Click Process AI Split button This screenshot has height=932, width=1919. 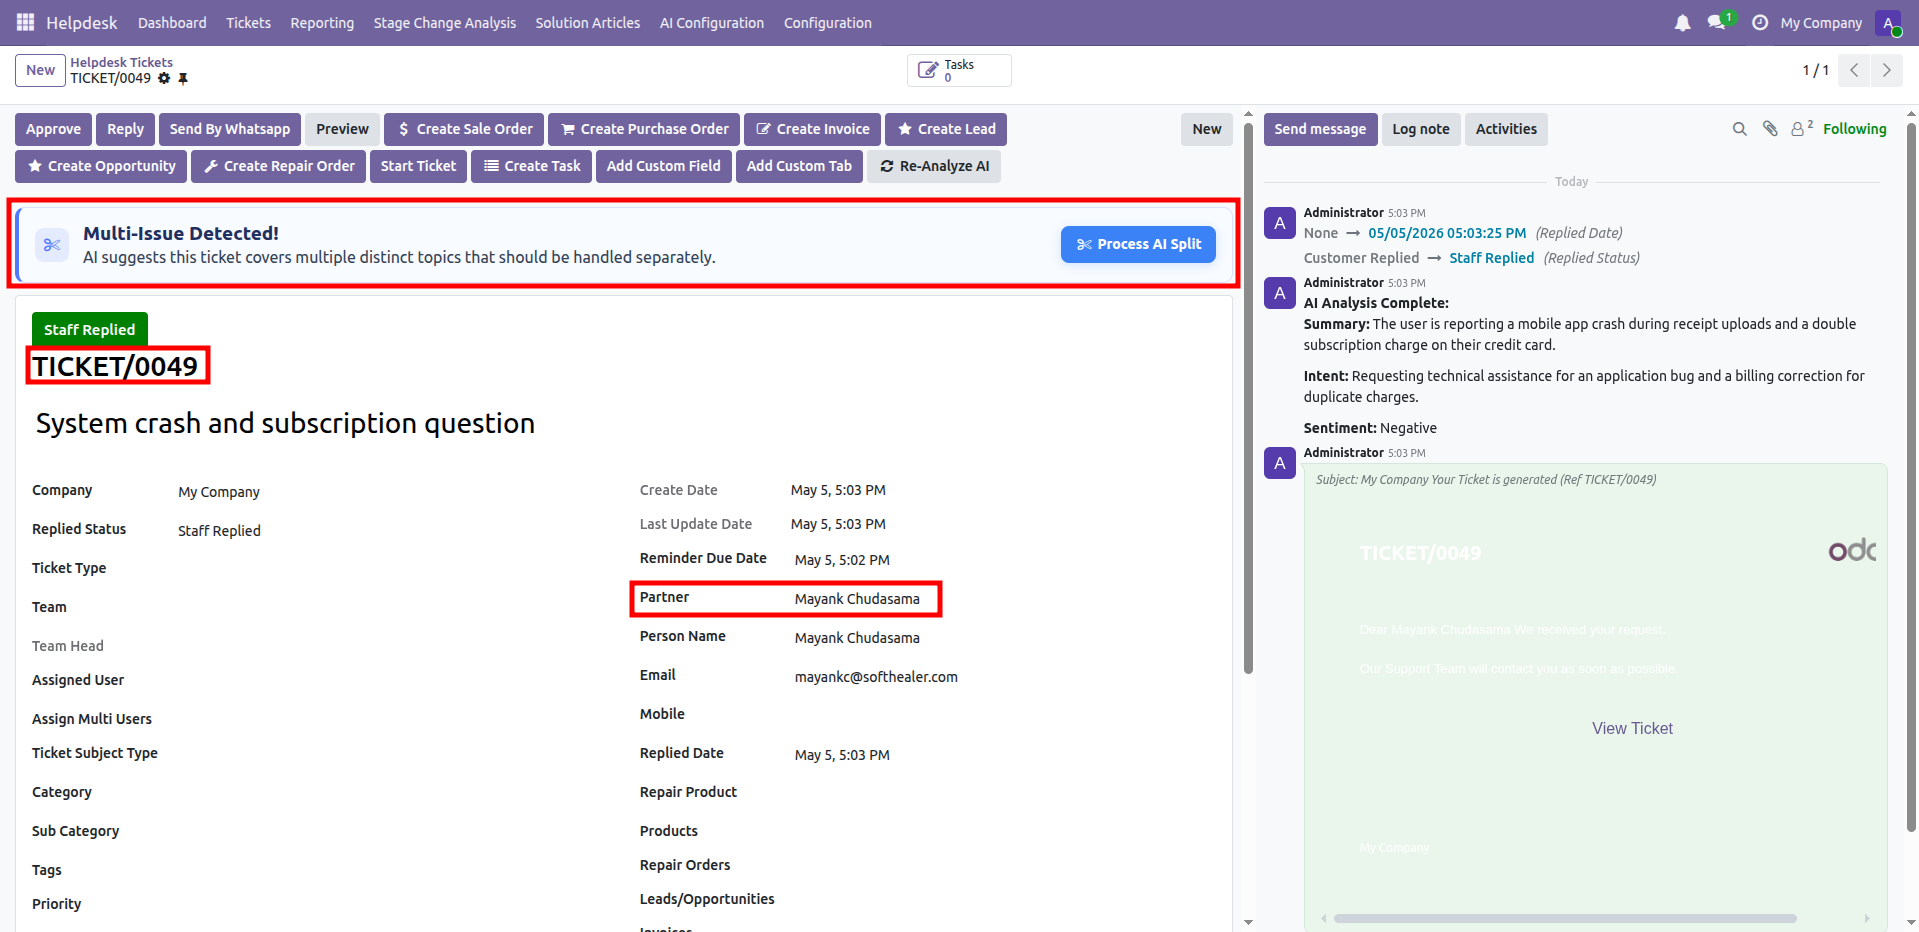pos(1138,244)
